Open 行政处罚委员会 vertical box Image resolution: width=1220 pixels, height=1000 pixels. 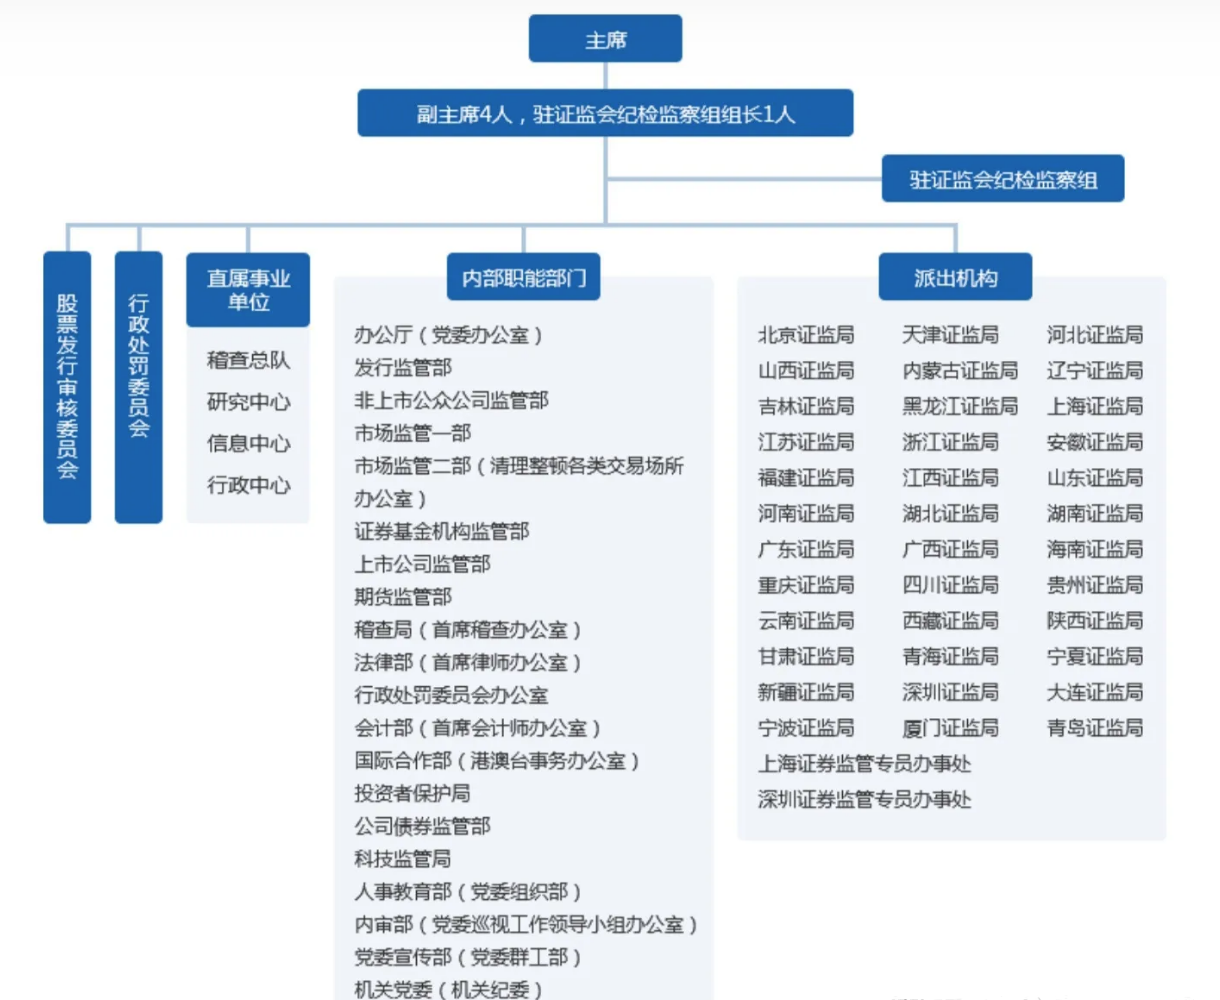[139, 387]
